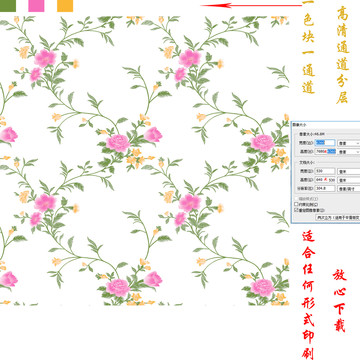
Task: Pick the pink color swatch
Action: tap(36, 6)
